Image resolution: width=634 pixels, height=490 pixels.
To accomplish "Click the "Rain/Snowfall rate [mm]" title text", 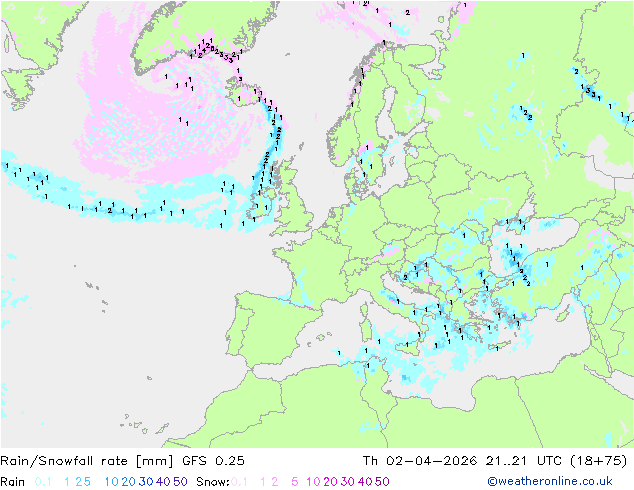I will coord(87,461).
